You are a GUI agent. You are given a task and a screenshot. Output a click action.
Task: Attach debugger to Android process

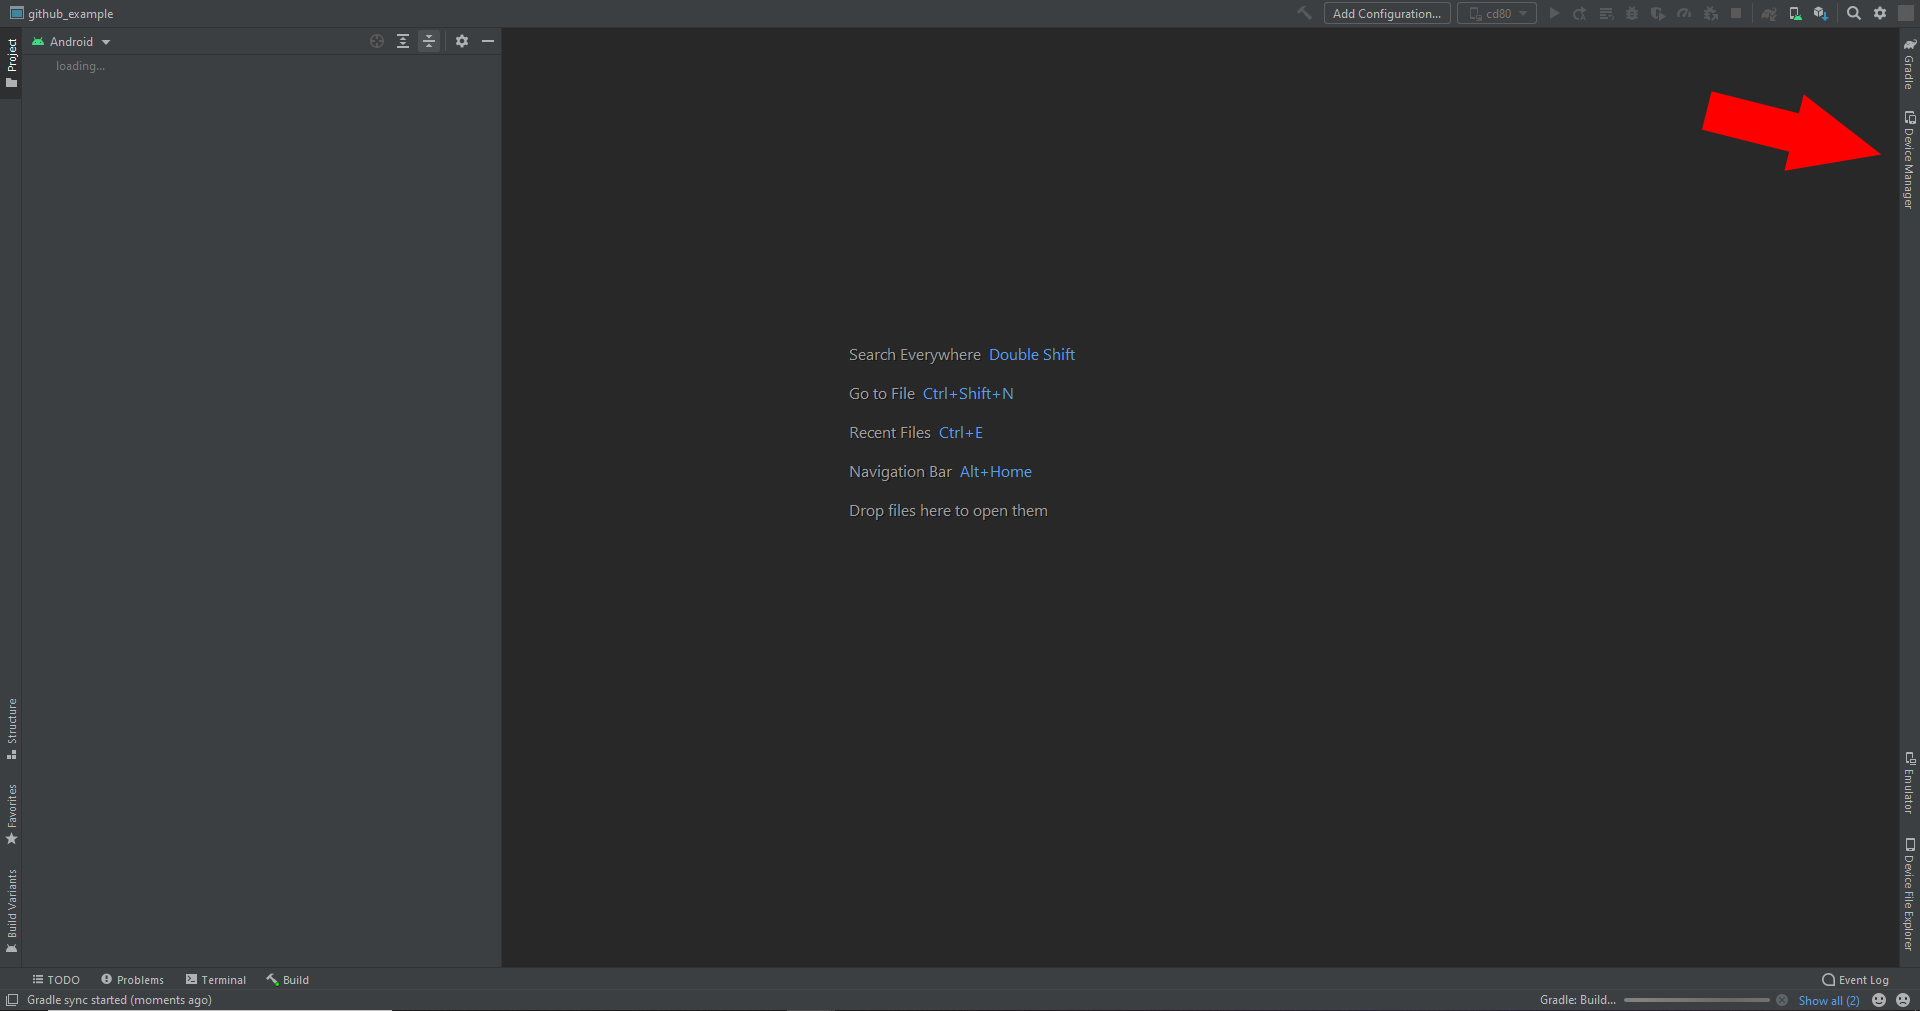1710,13
